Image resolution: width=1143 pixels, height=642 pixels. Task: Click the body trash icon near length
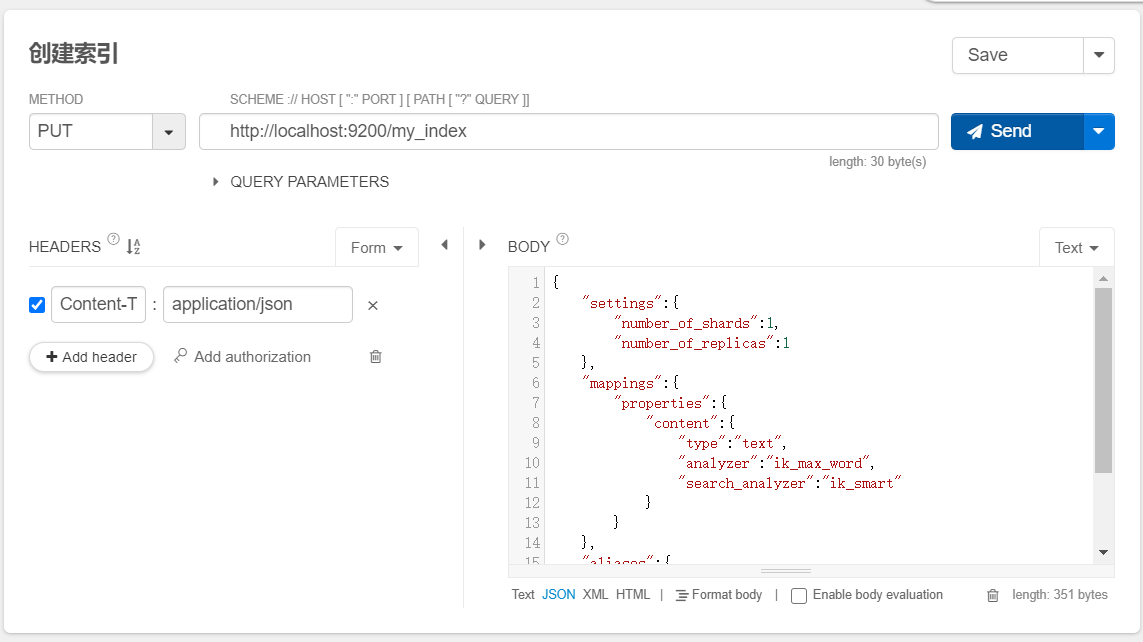(993, 595)
